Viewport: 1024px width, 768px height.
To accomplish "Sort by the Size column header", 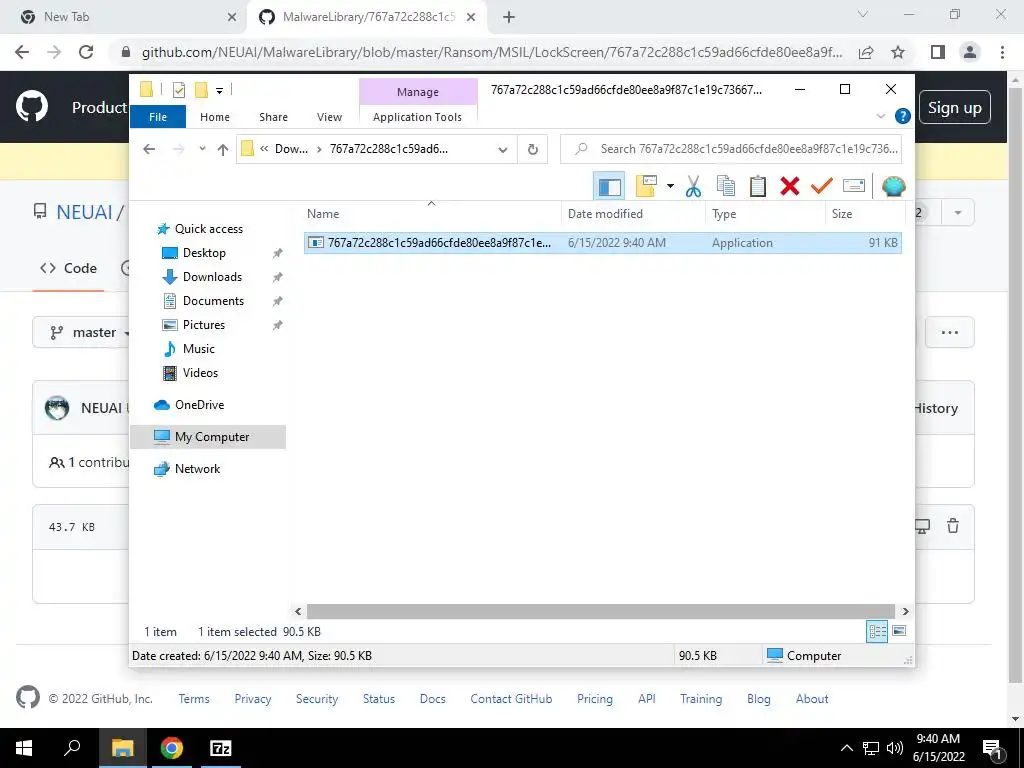I will [x=865, y=214].
